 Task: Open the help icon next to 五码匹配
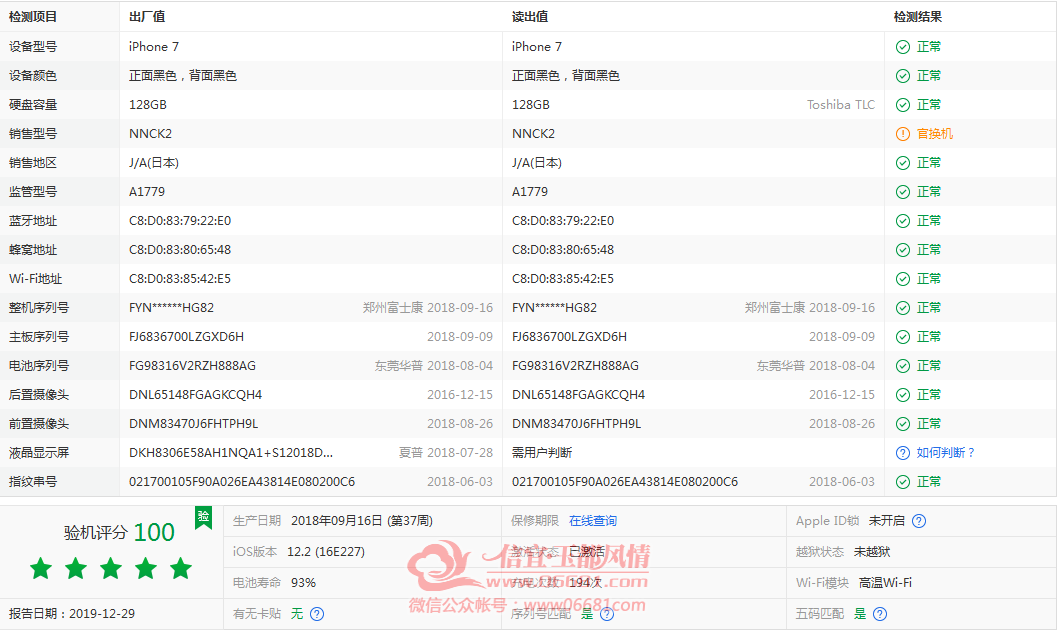pyautogui.click(x=880, y=614)
